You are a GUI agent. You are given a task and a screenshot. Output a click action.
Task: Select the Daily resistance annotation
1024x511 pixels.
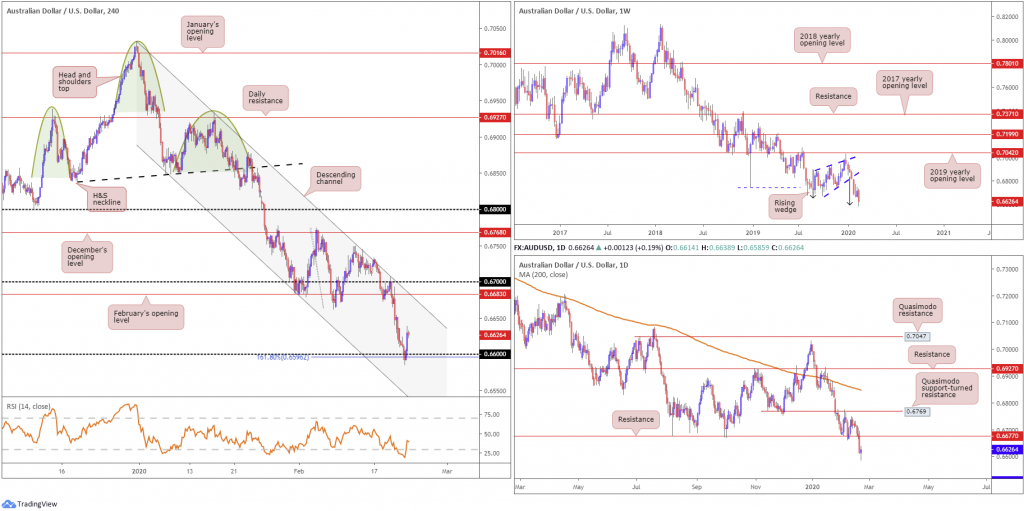point(264,95)
